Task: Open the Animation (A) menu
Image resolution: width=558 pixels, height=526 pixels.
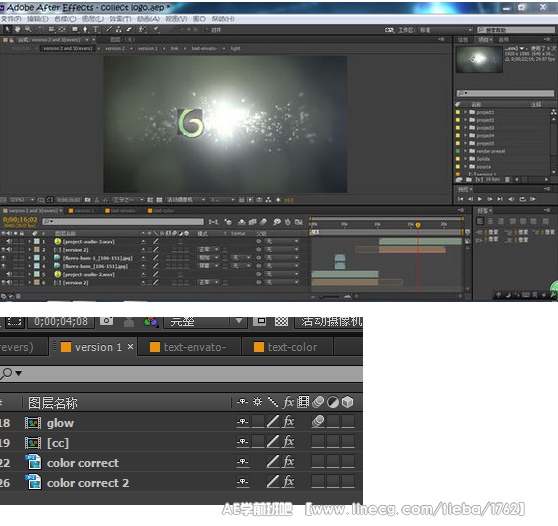Action: tap(148, 19)
